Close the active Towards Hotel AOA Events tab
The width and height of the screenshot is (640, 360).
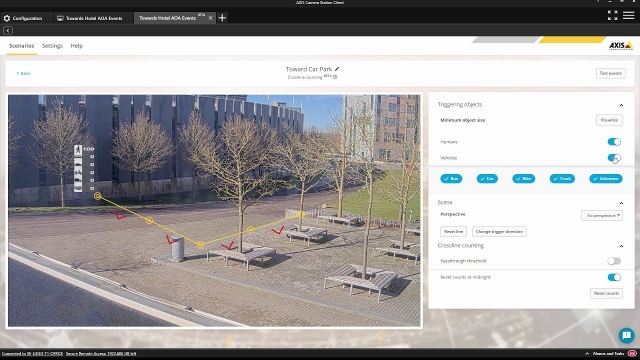point(210,18)
